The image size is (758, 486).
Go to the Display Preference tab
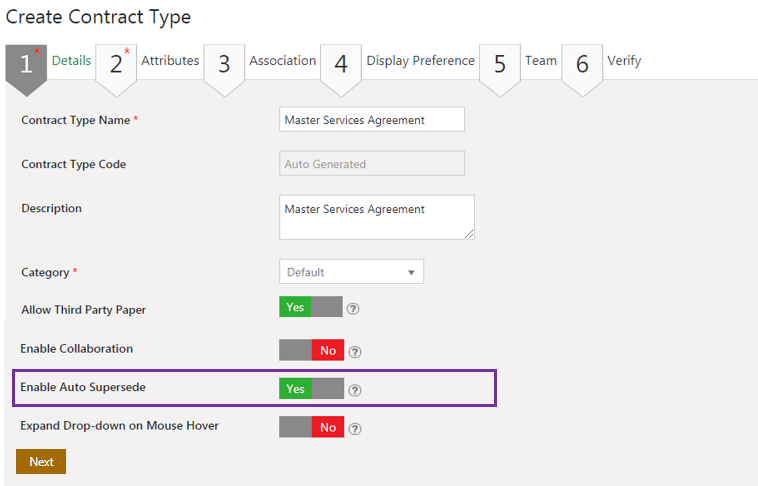tap(420, 61)
